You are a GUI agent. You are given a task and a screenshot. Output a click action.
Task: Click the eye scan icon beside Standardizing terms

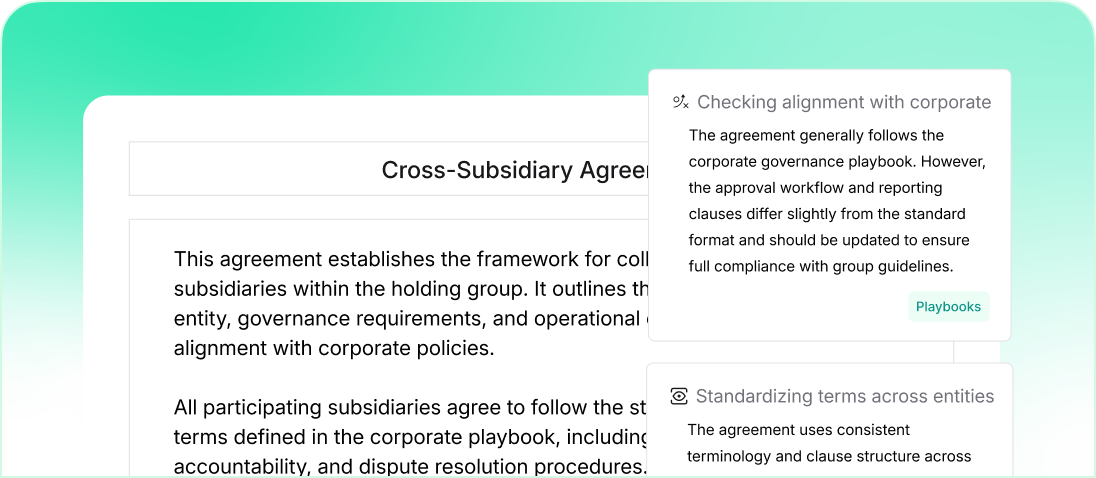point(679,396)
